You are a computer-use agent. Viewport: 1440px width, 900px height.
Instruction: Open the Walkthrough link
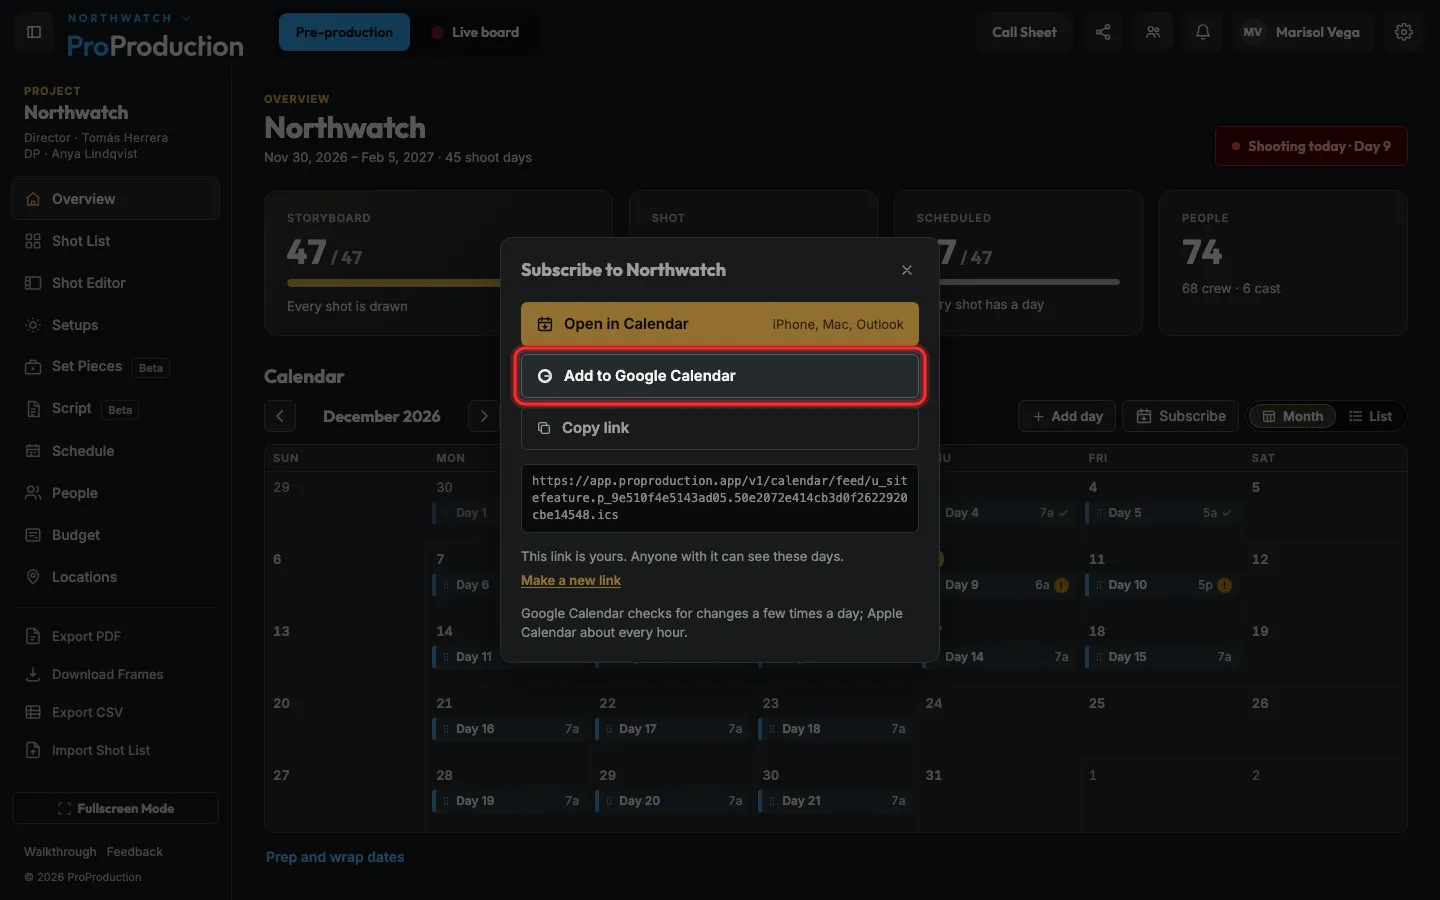pyautogui.click(x=60, y=852)
